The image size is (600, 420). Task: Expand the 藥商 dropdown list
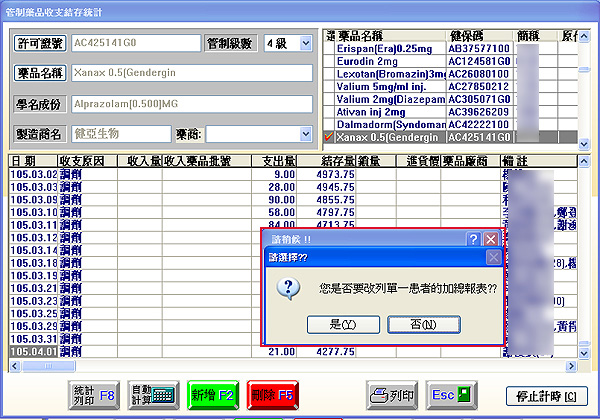point(305,132)
